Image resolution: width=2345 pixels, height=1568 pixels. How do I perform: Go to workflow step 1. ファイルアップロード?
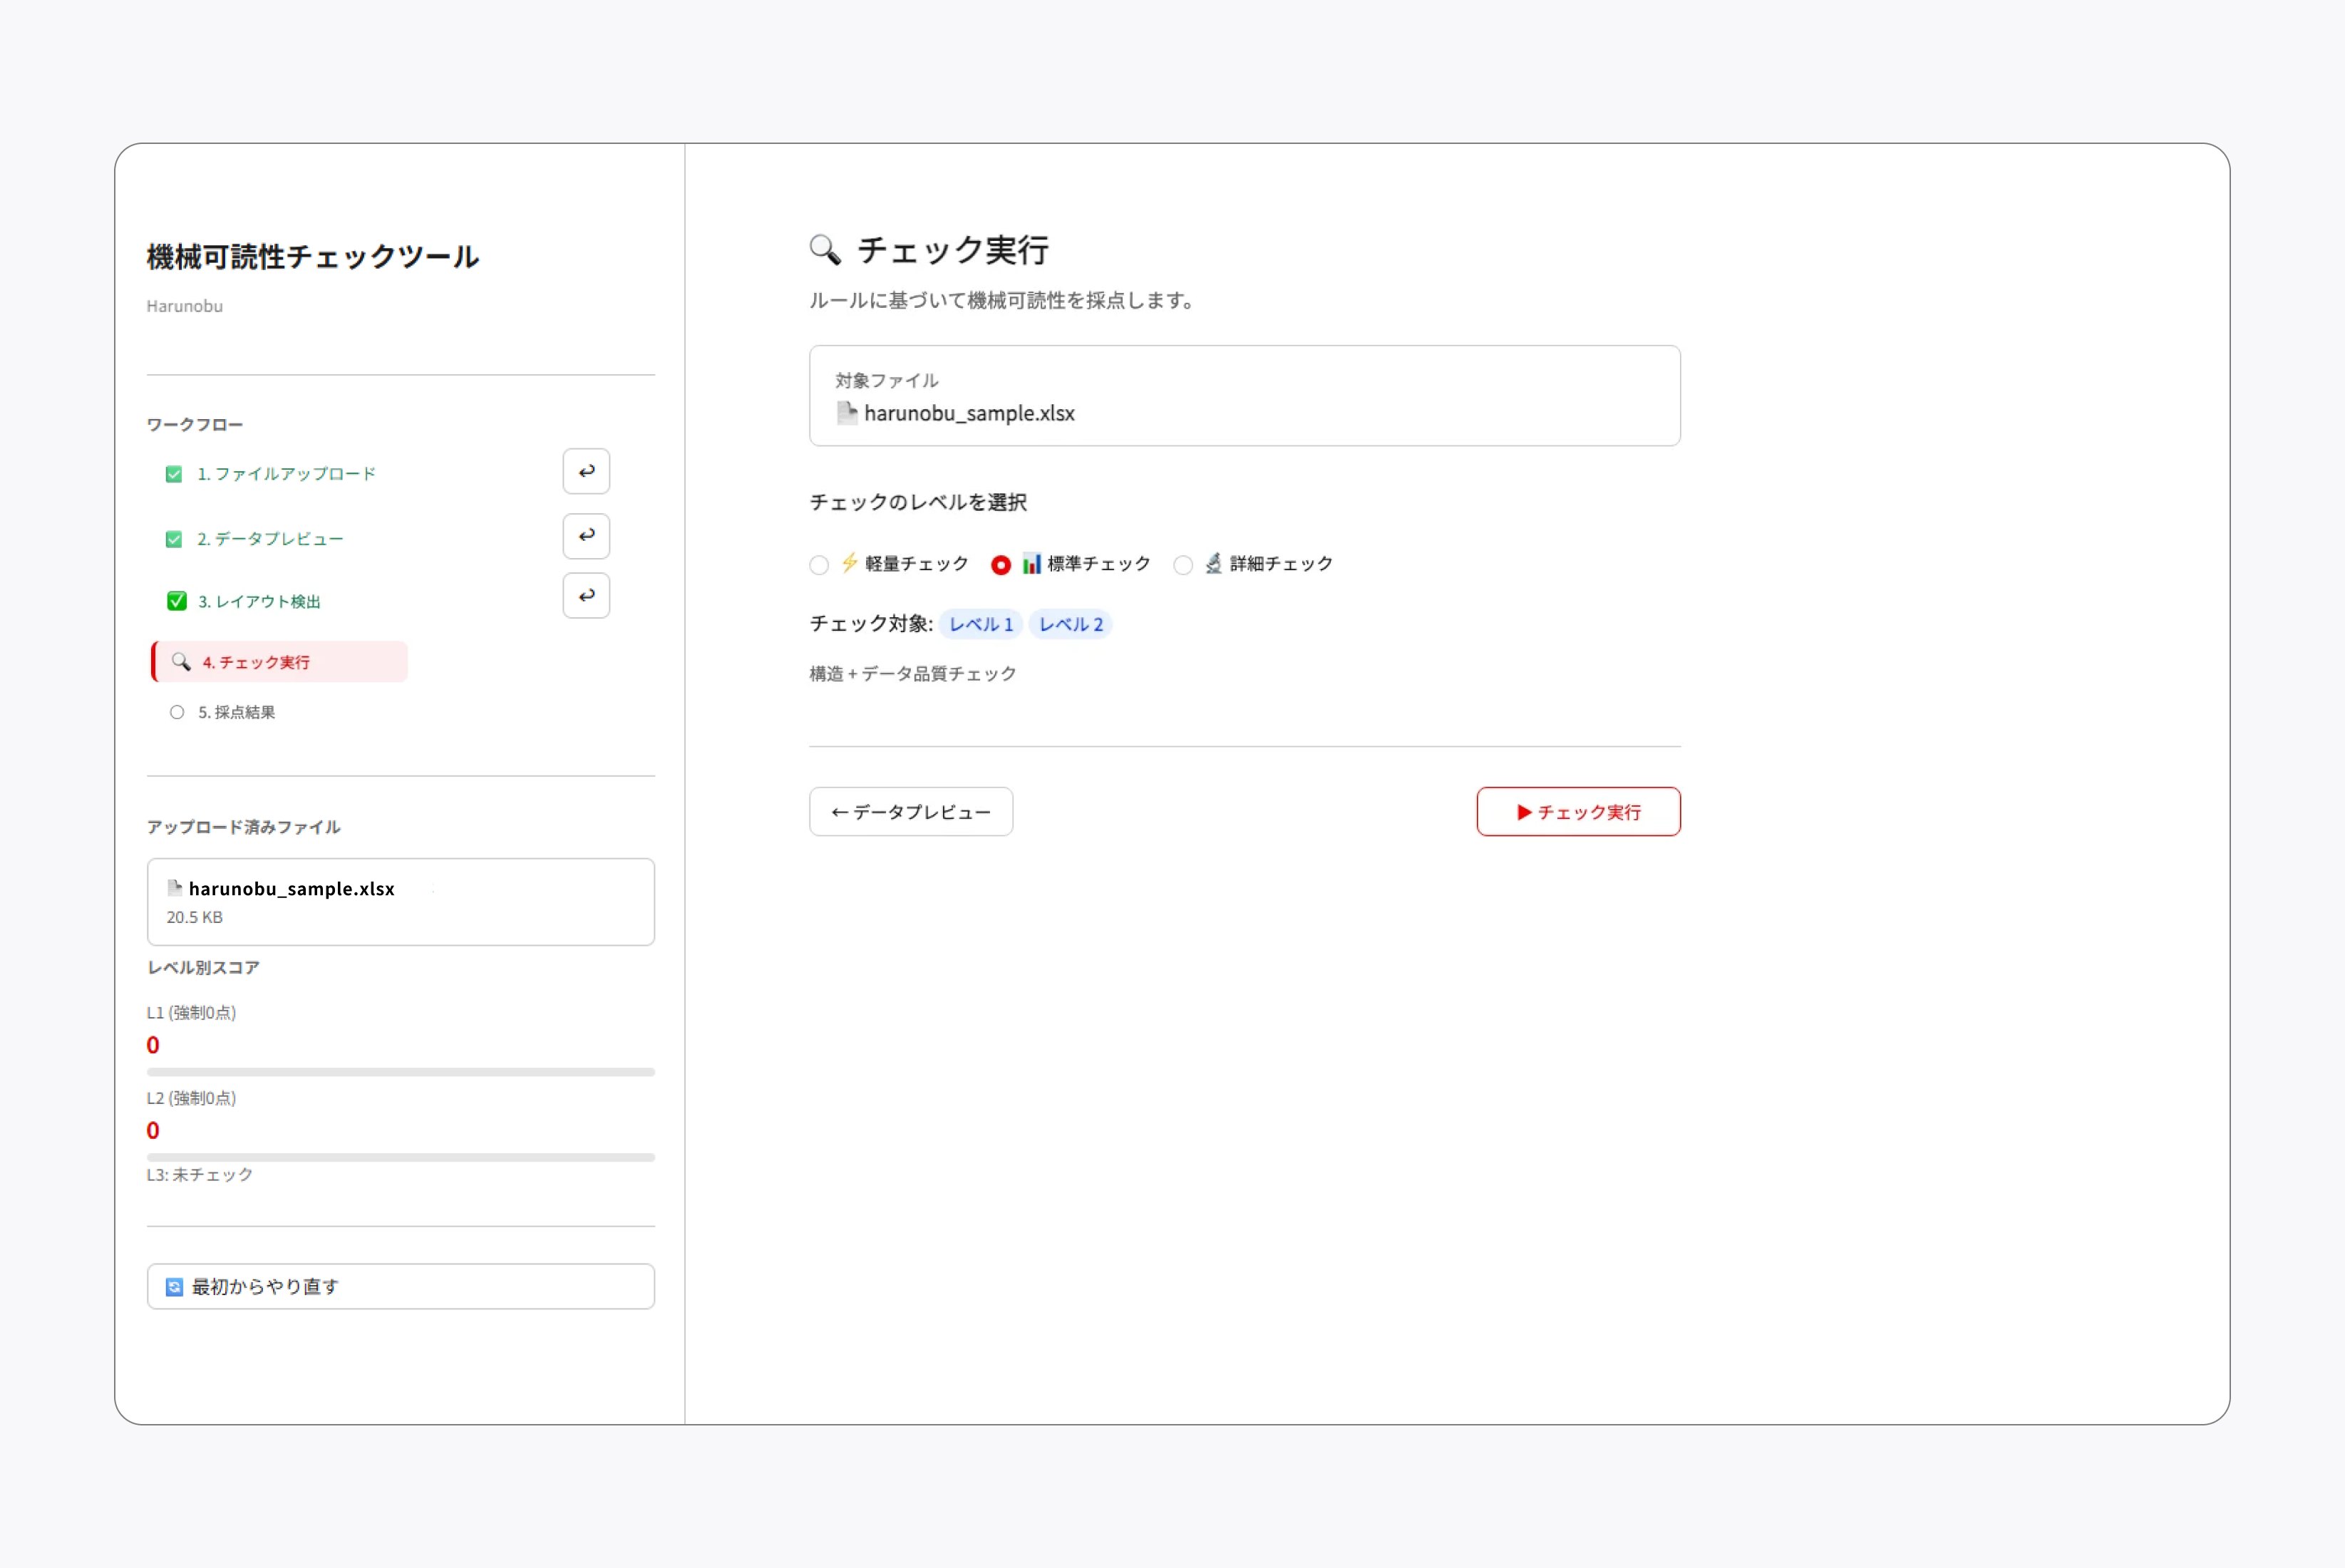coord(286,474)
